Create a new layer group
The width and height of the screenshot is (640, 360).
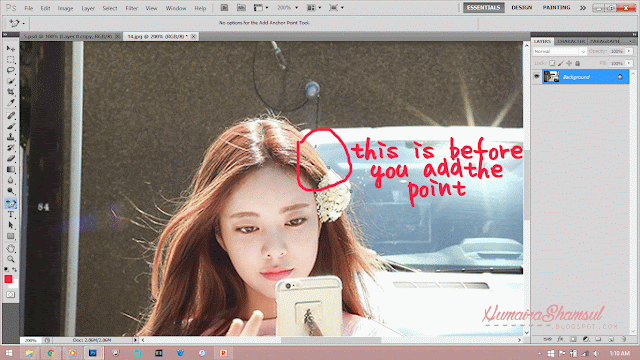pyautogui.click(x=598, y=339)
